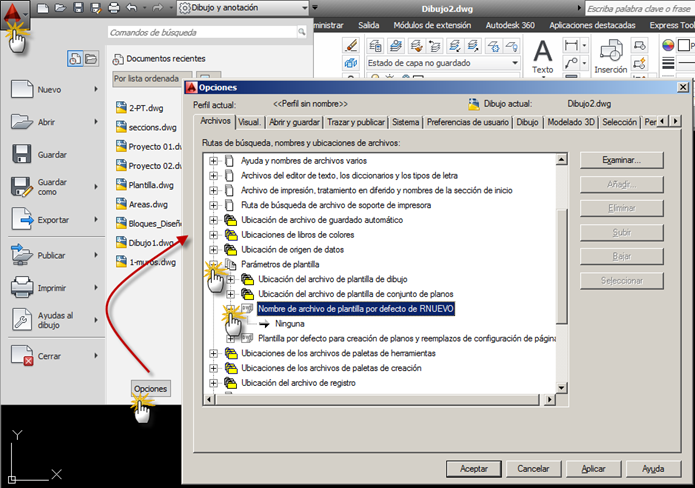Collapse the Parámetros de plantilla node

coord(213,264)
